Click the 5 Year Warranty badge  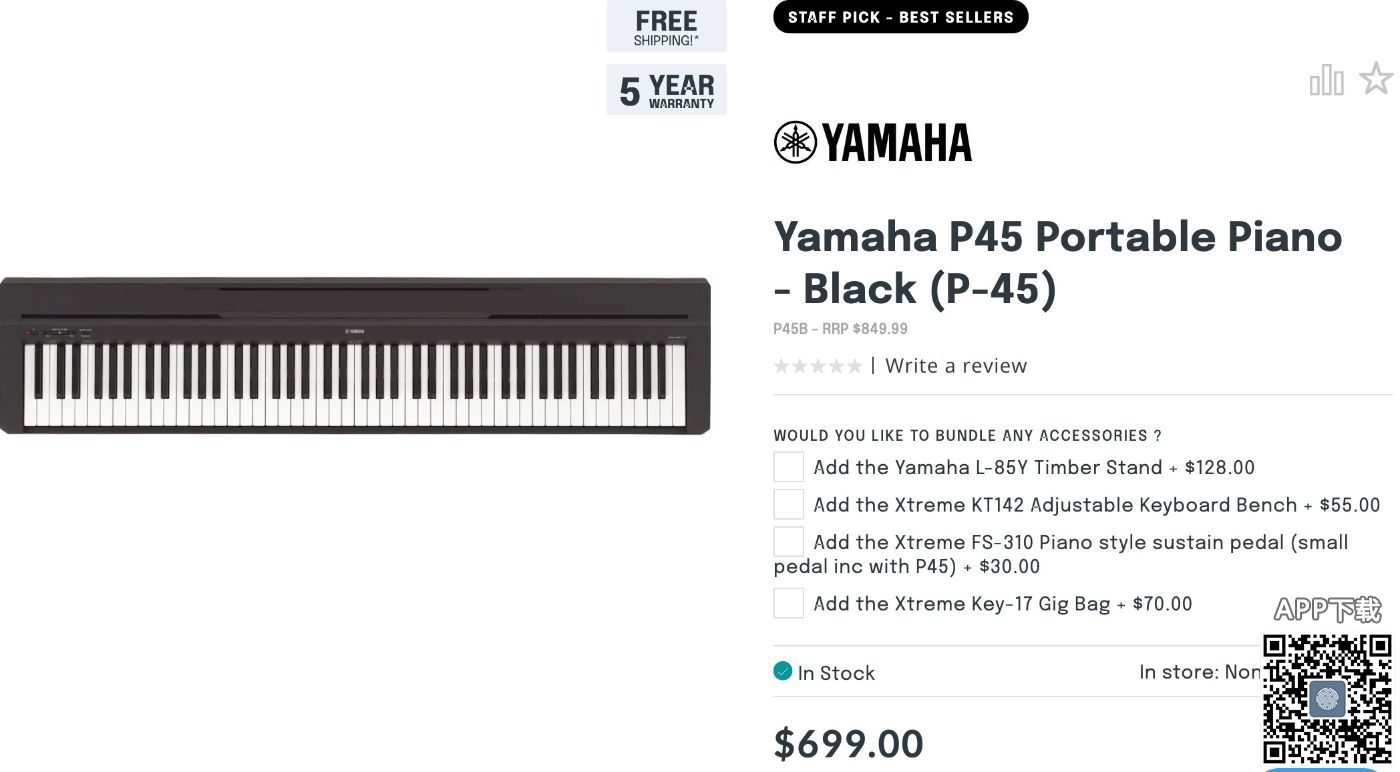(666, 91)
